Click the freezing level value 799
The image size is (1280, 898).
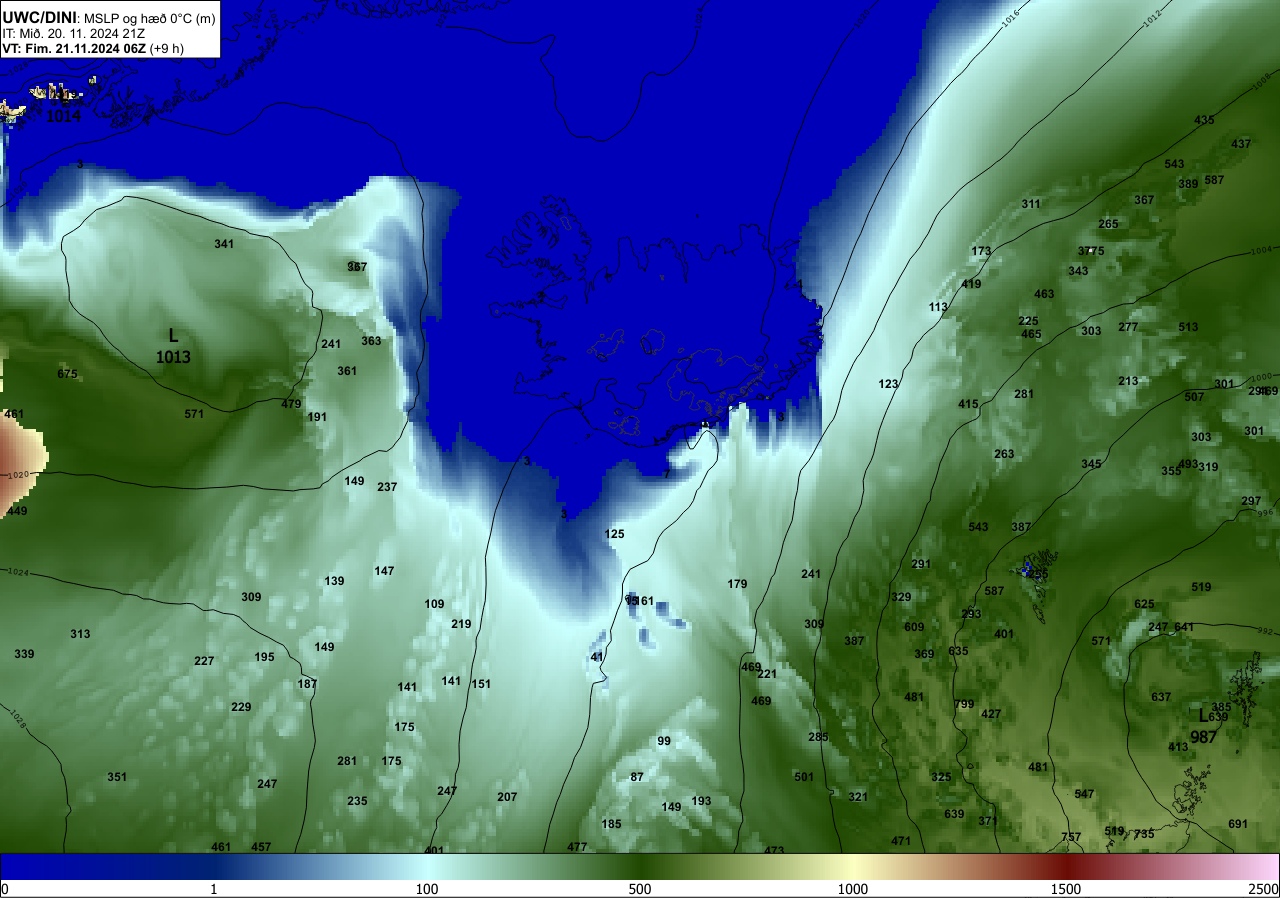[x=964, y=704]
